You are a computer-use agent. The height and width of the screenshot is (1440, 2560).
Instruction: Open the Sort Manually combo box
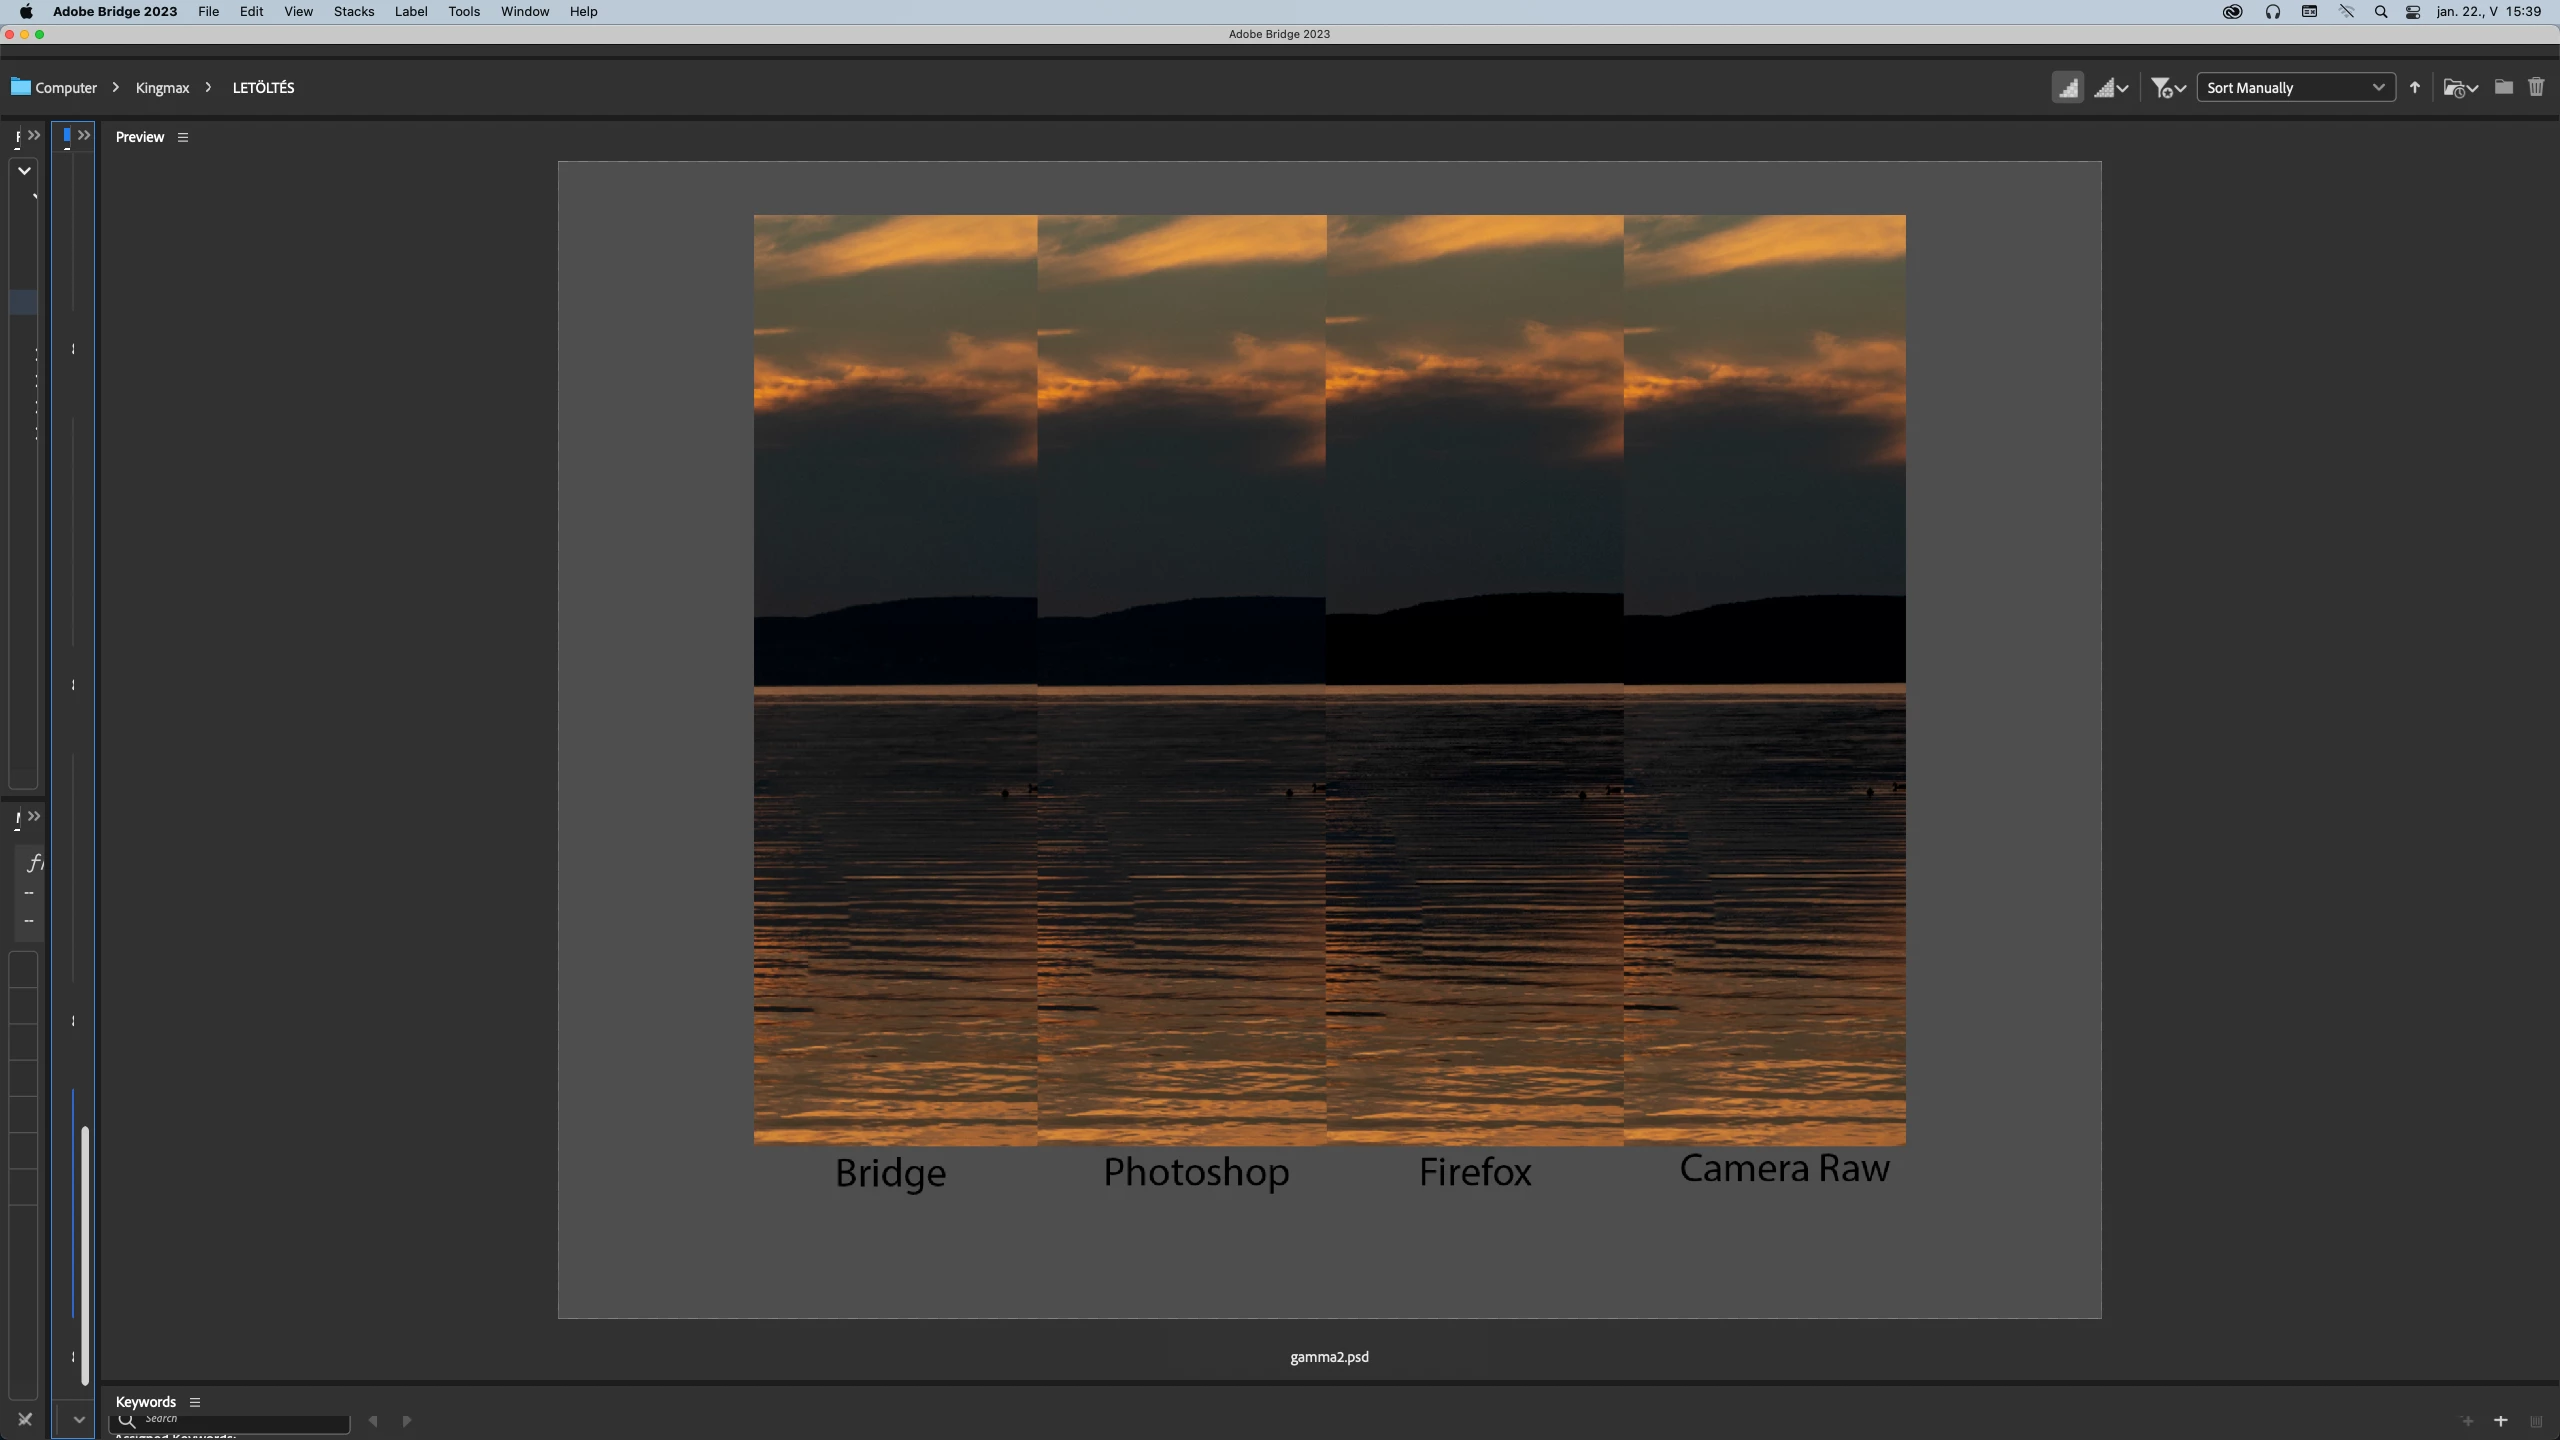click(x=2295, y=88)
